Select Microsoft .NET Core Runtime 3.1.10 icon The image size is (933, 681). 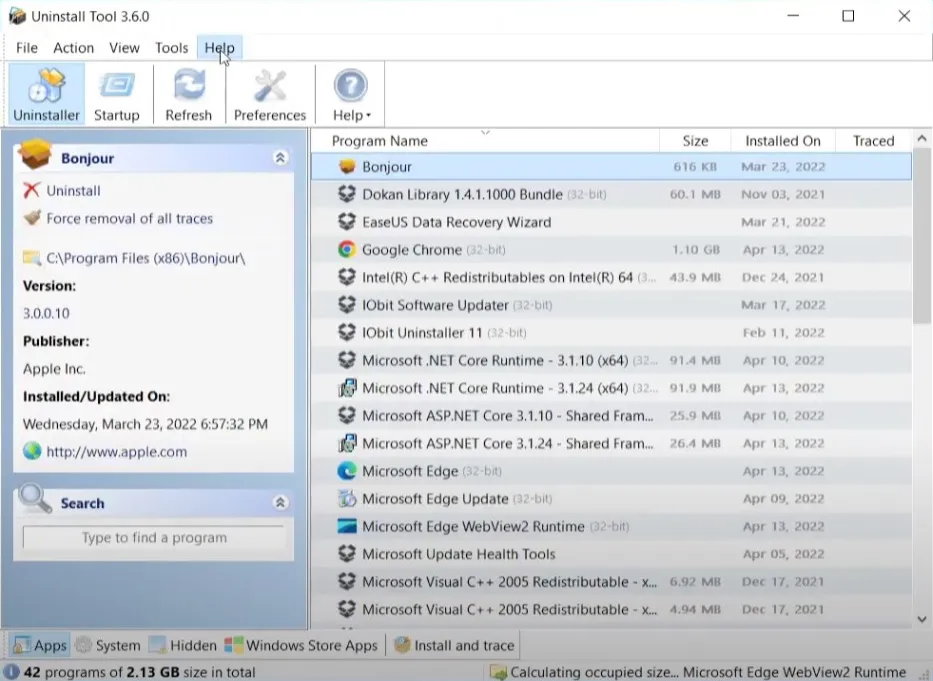[x=347, y=360]
